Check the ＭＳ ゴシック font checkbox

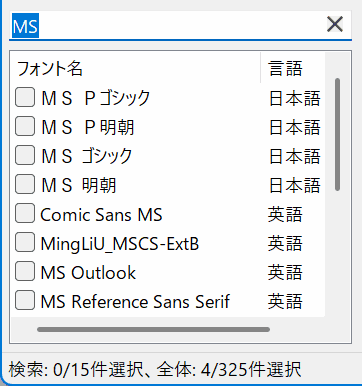pyautogui.click(x=25, y=155)
